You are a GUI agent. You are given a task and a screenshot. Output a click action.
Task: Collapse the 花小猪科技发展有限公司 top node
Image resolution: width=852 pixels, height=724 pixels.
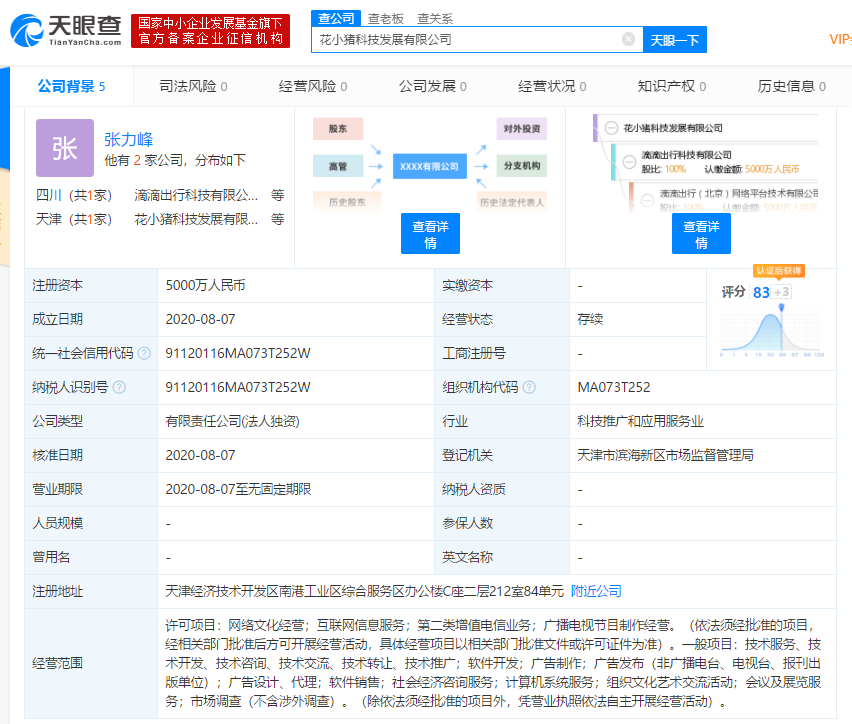point(611,130)
